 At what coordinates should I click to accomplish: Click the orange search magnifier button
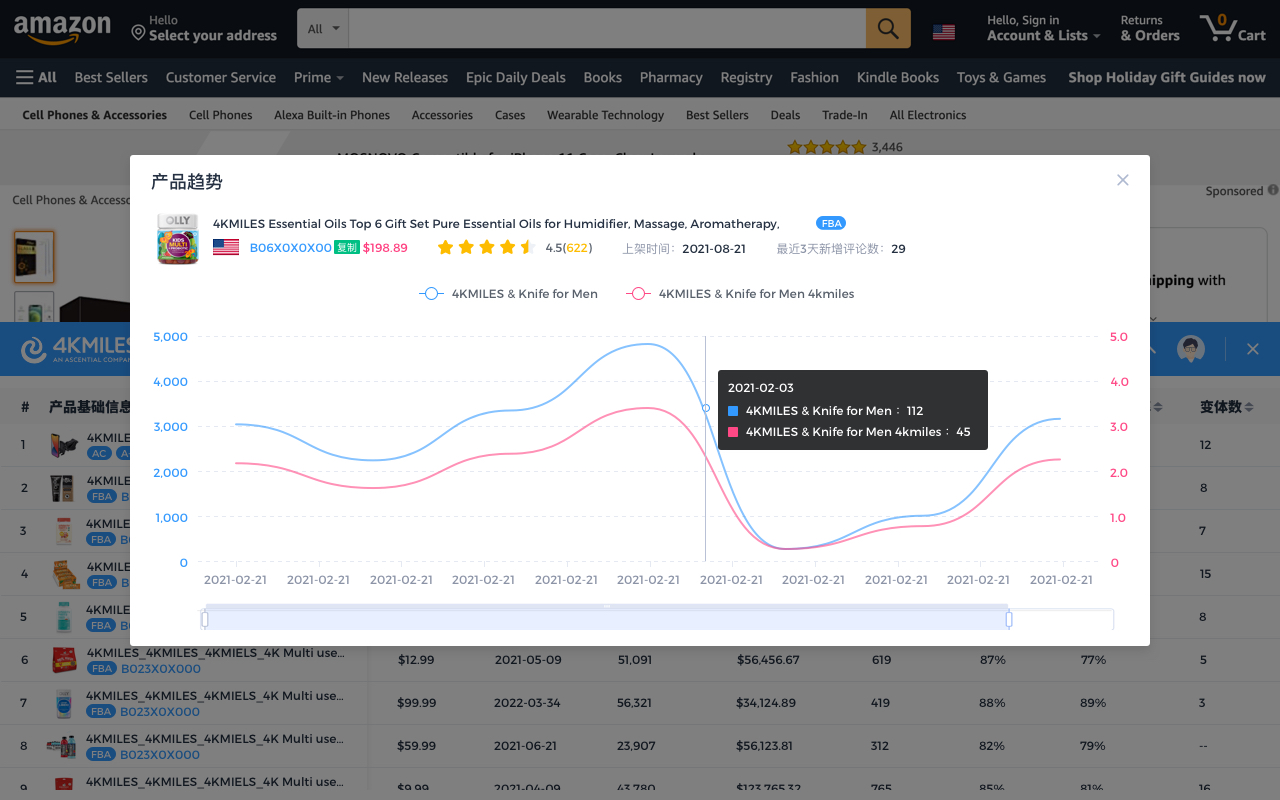[x=888, y=28]
